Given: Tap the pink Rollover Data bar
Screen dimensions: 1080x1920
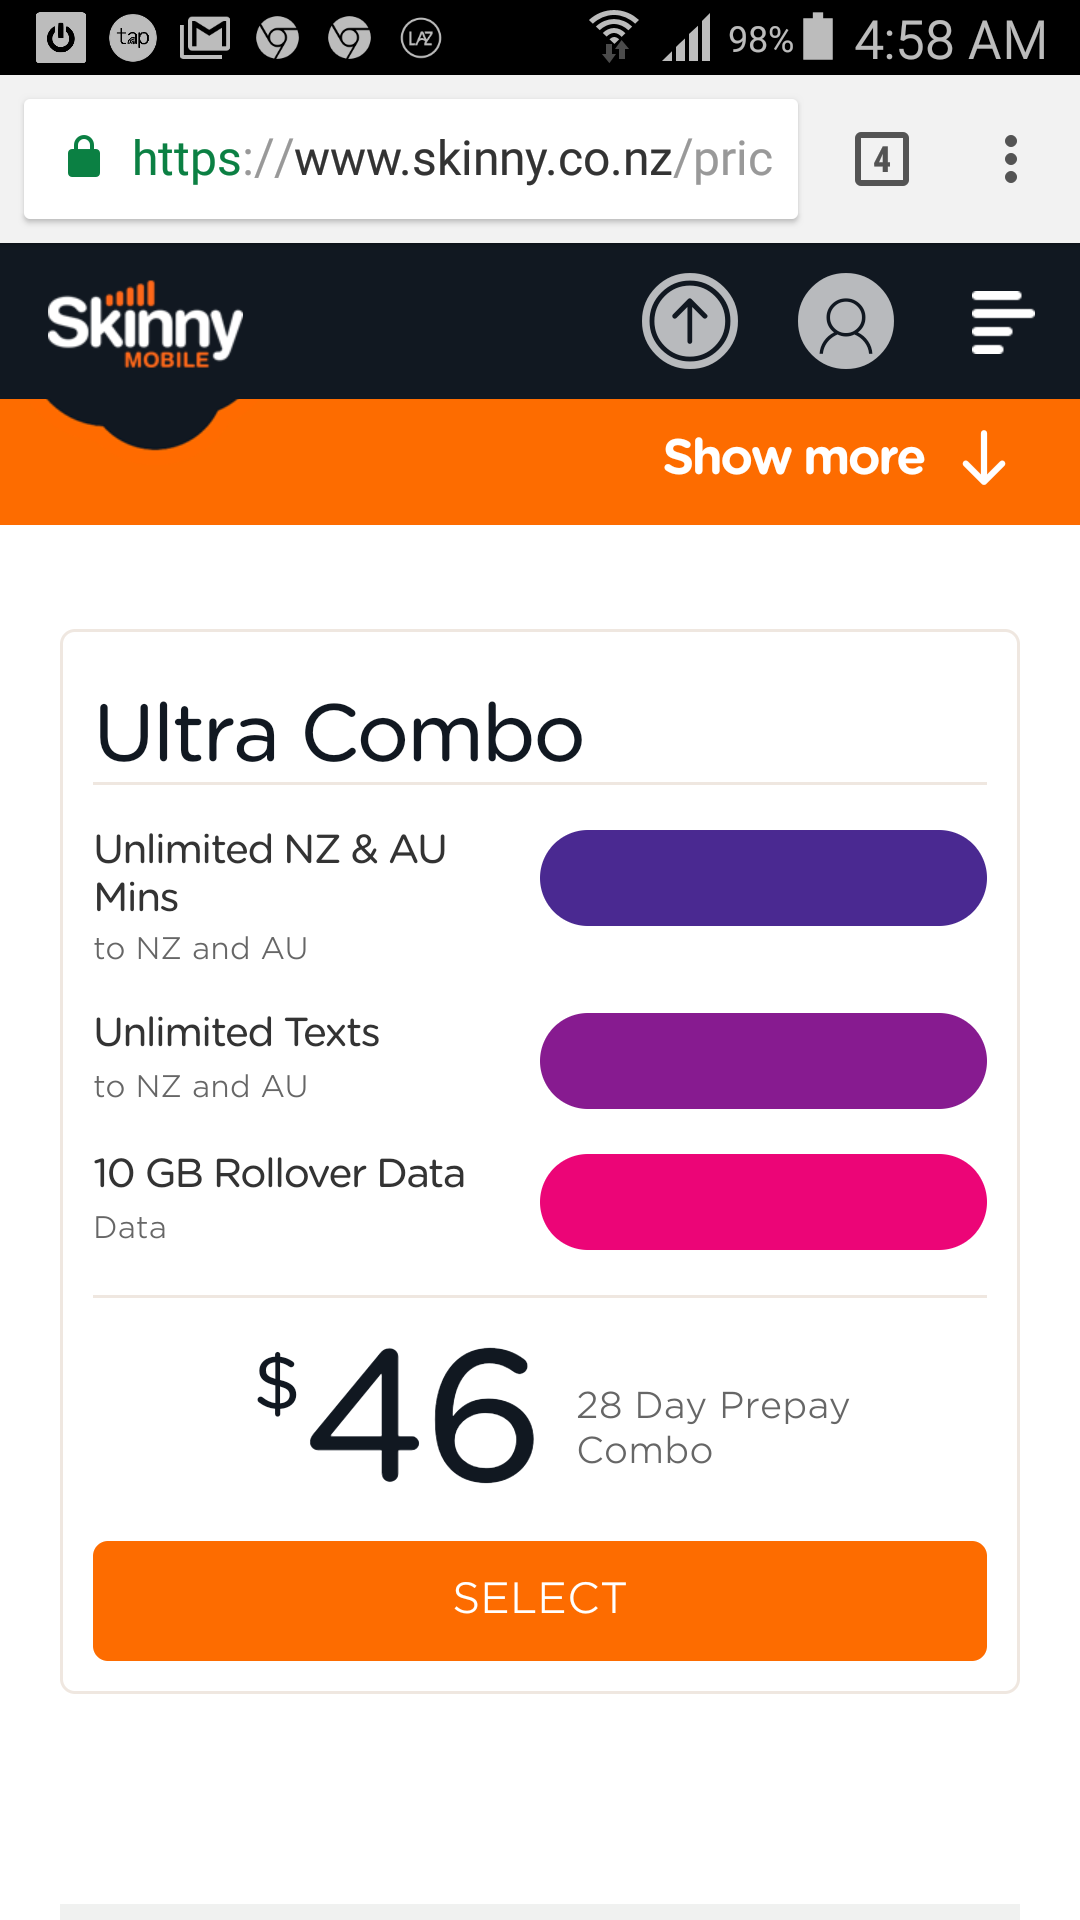Looking at the screenshot, I should point(763,1202).
